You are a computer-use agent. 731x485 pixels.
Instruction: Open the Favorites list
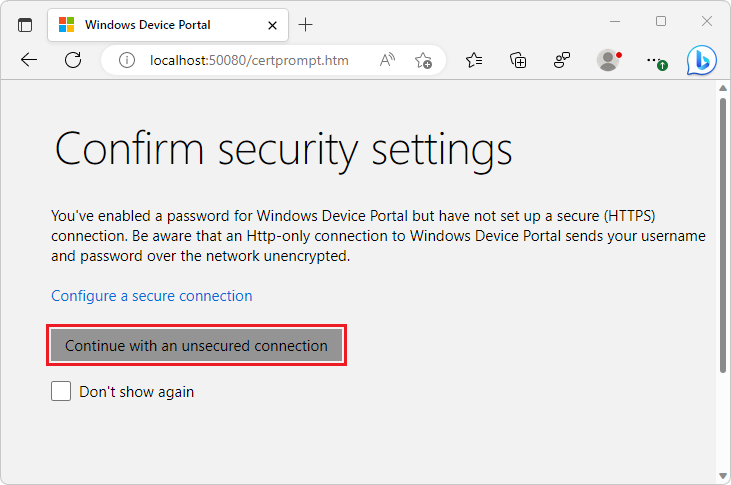(x=474, y=60)
